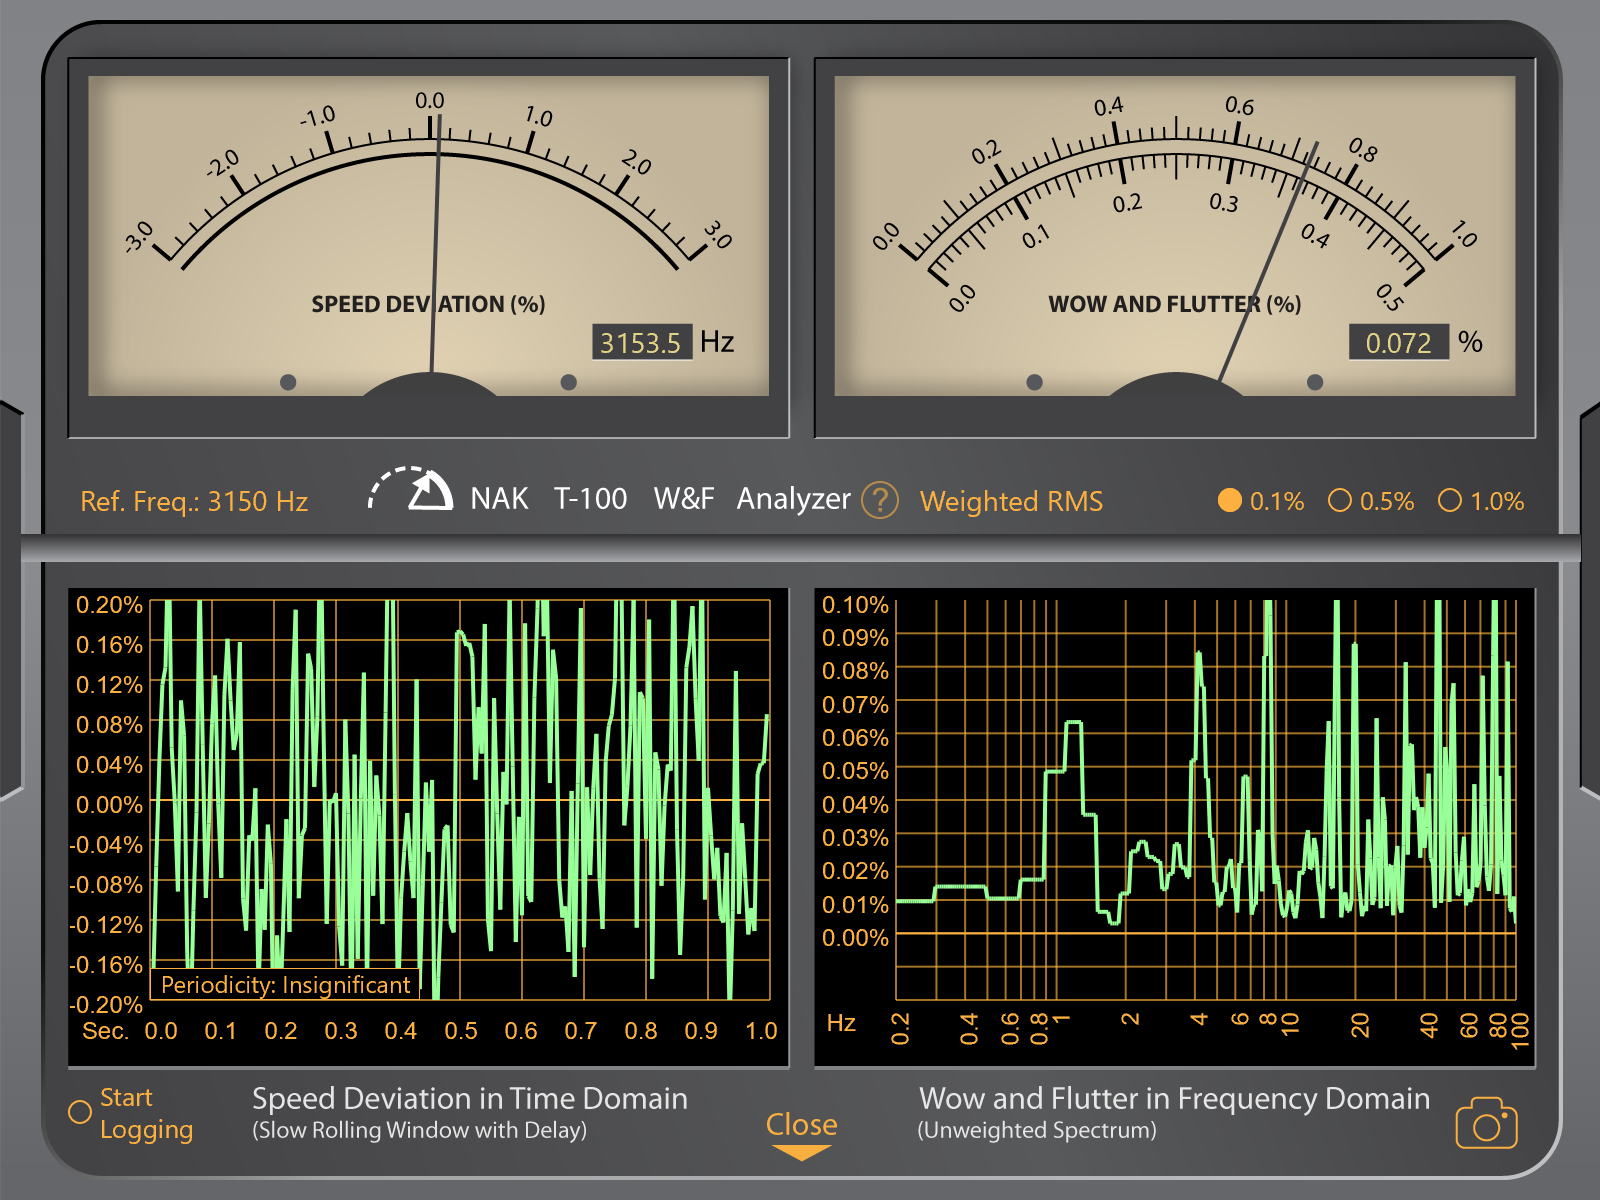Enable Start Logging radio toggle
The height and width of the screenshot is (1200, 1600).
80,1112
